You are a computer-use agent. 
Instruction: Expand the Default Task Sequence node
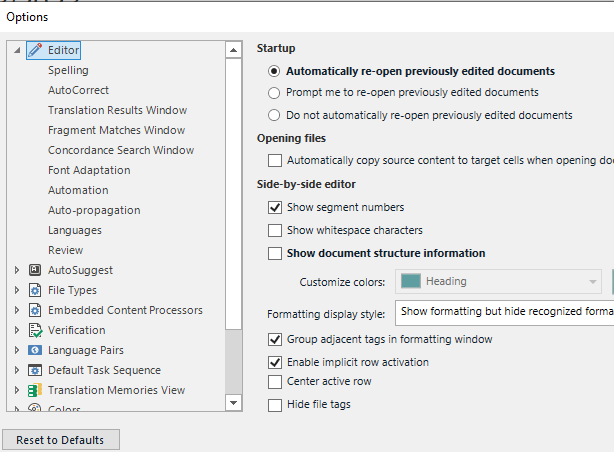(17, 370)
